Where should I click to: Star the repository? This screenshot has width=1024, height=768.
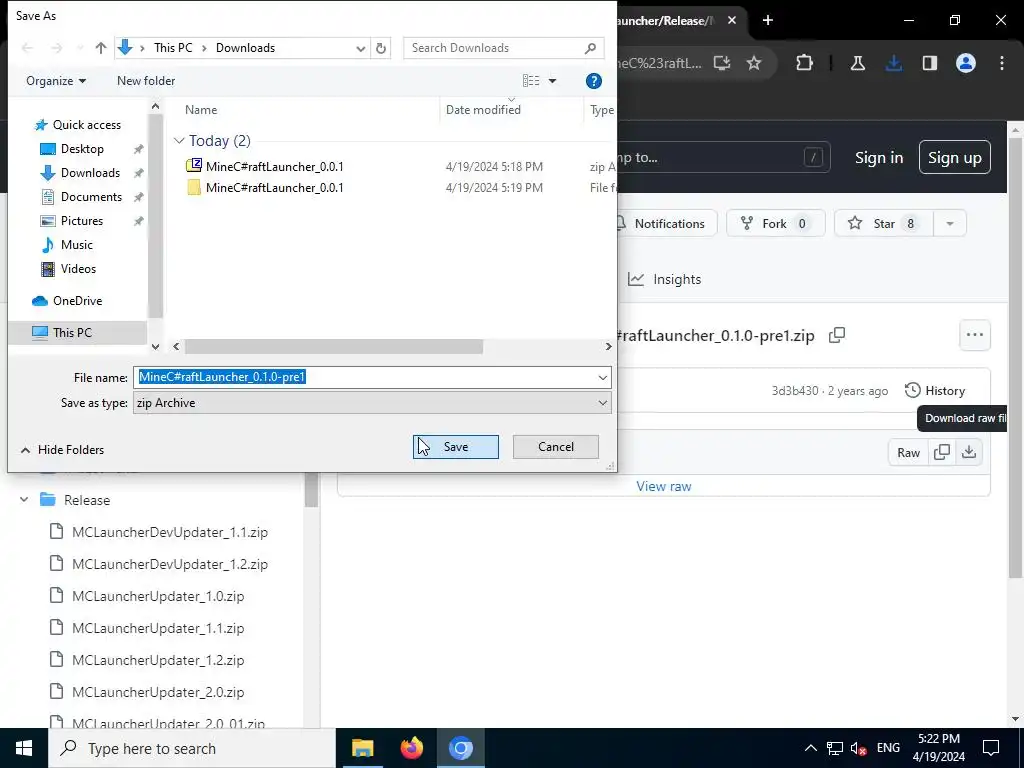(x=884, y=223)
